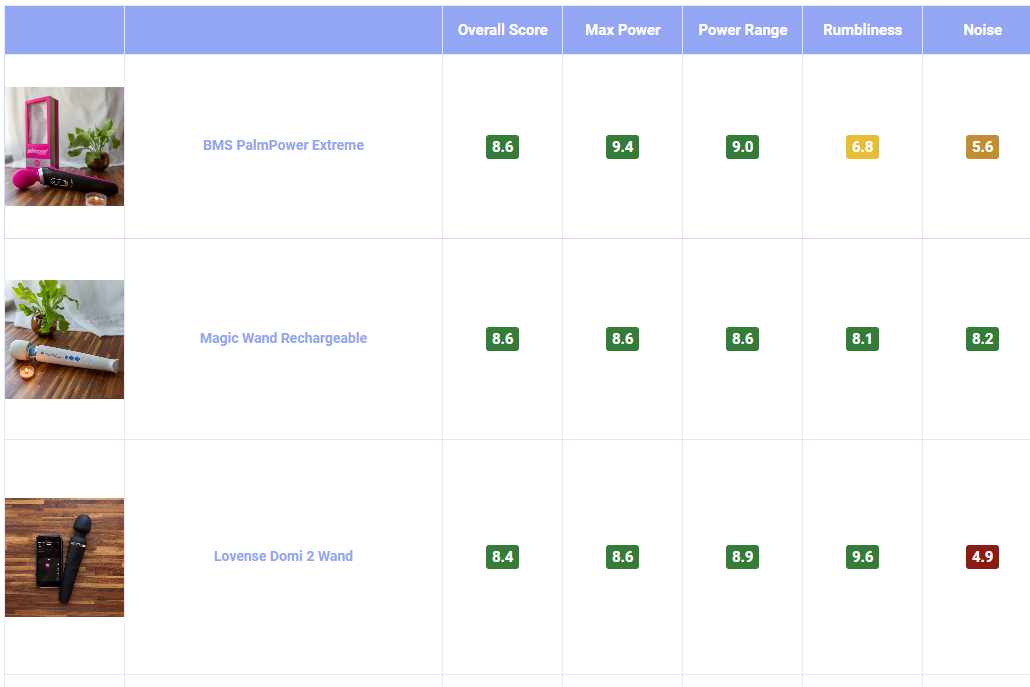Screen dimensions: 1030x687
Task: Open the Magic Wand Rechargeable product link
Action: point(283,338)
